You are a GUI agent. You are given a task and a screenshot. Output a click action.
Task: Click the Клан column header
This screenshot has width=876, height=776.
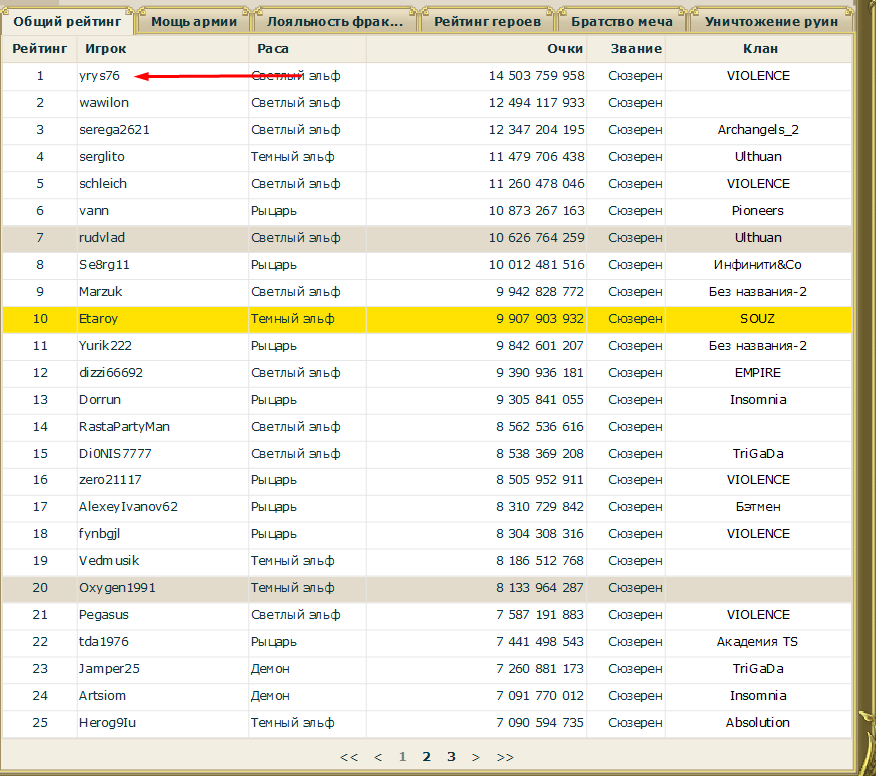[x=759, y=48]
